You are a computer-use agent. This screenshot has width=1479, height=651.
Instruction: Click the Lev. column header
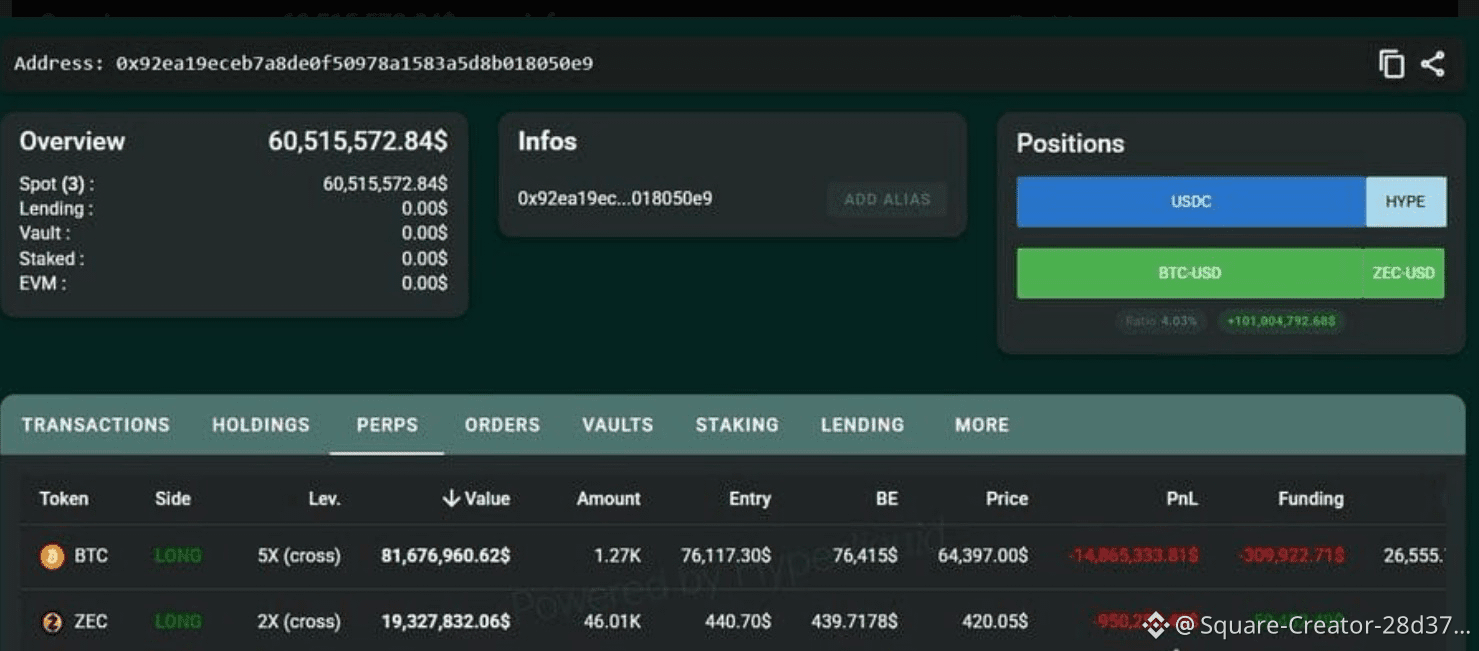point(324,498)
